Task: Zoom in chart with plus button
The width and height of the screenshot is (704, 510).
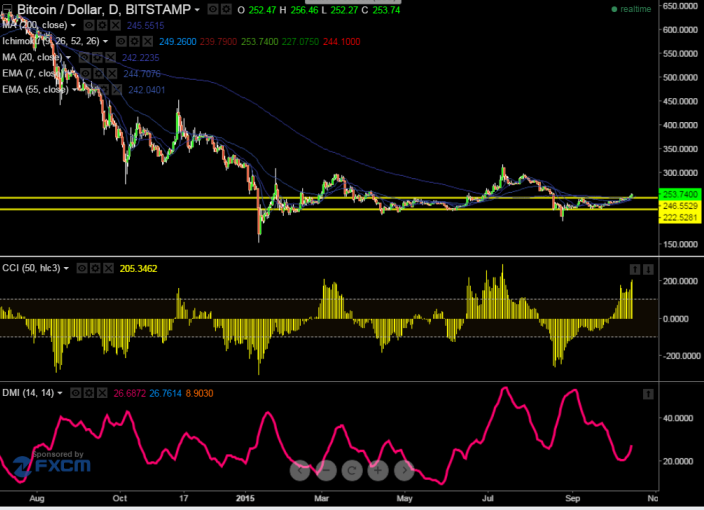Action: point(378,470)
